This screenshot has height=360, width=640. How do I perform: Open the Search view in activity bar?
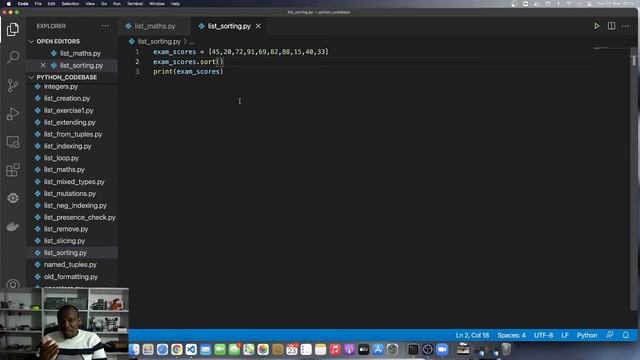click(13, 57)
